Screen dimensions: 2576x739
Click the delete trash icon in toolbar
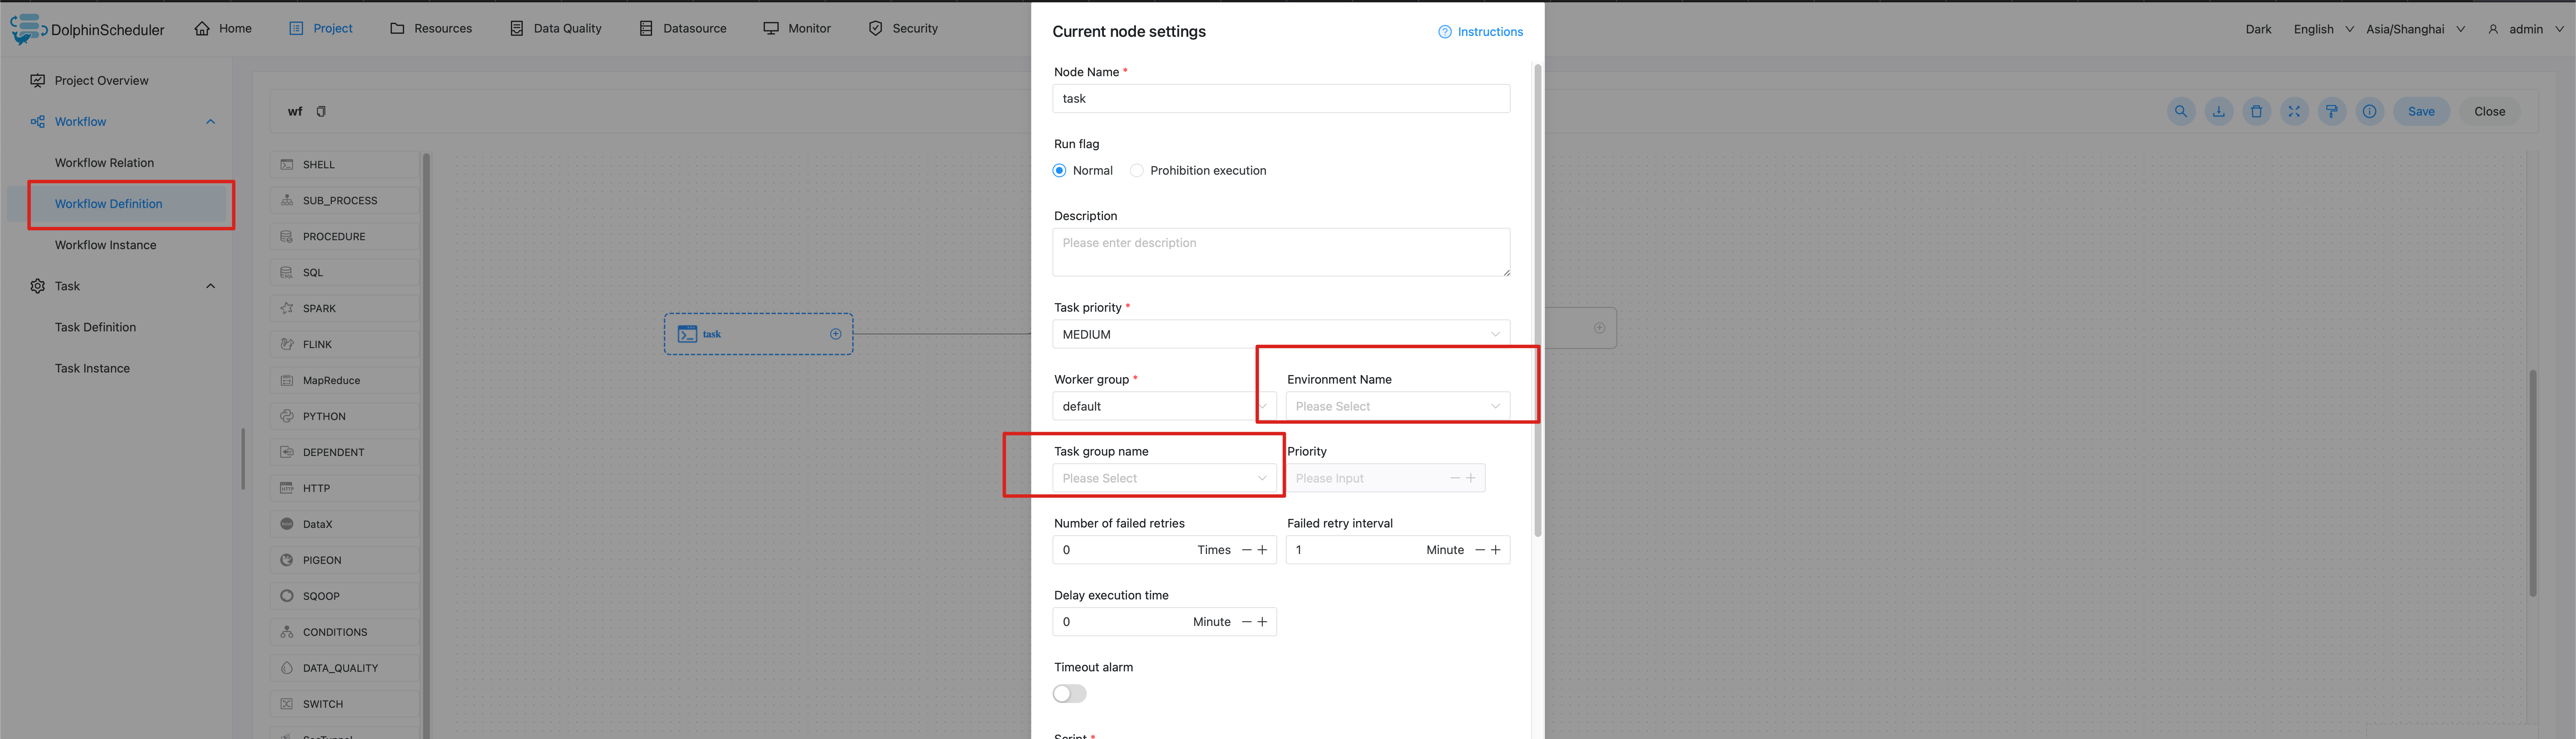[2257, 111]
